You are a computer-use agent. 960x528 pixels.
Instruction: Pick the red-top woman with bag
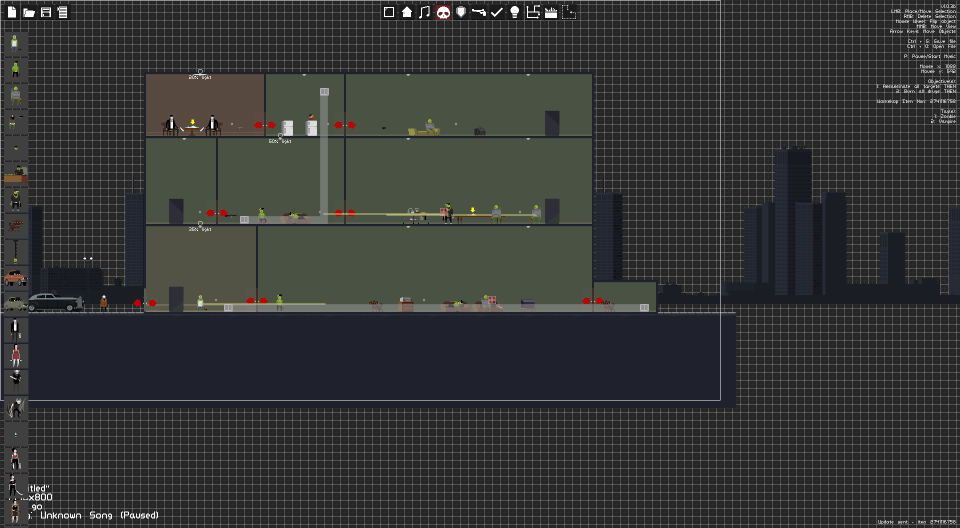click(15, 459)
